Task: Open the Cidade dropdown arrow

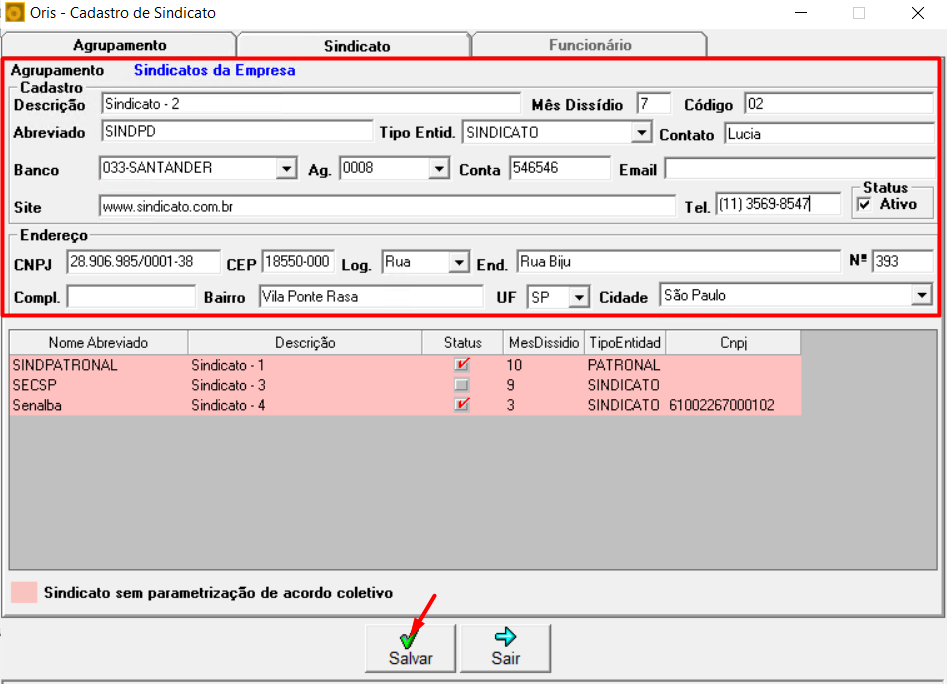Action: pyautogui.click(x=922, y=295)
